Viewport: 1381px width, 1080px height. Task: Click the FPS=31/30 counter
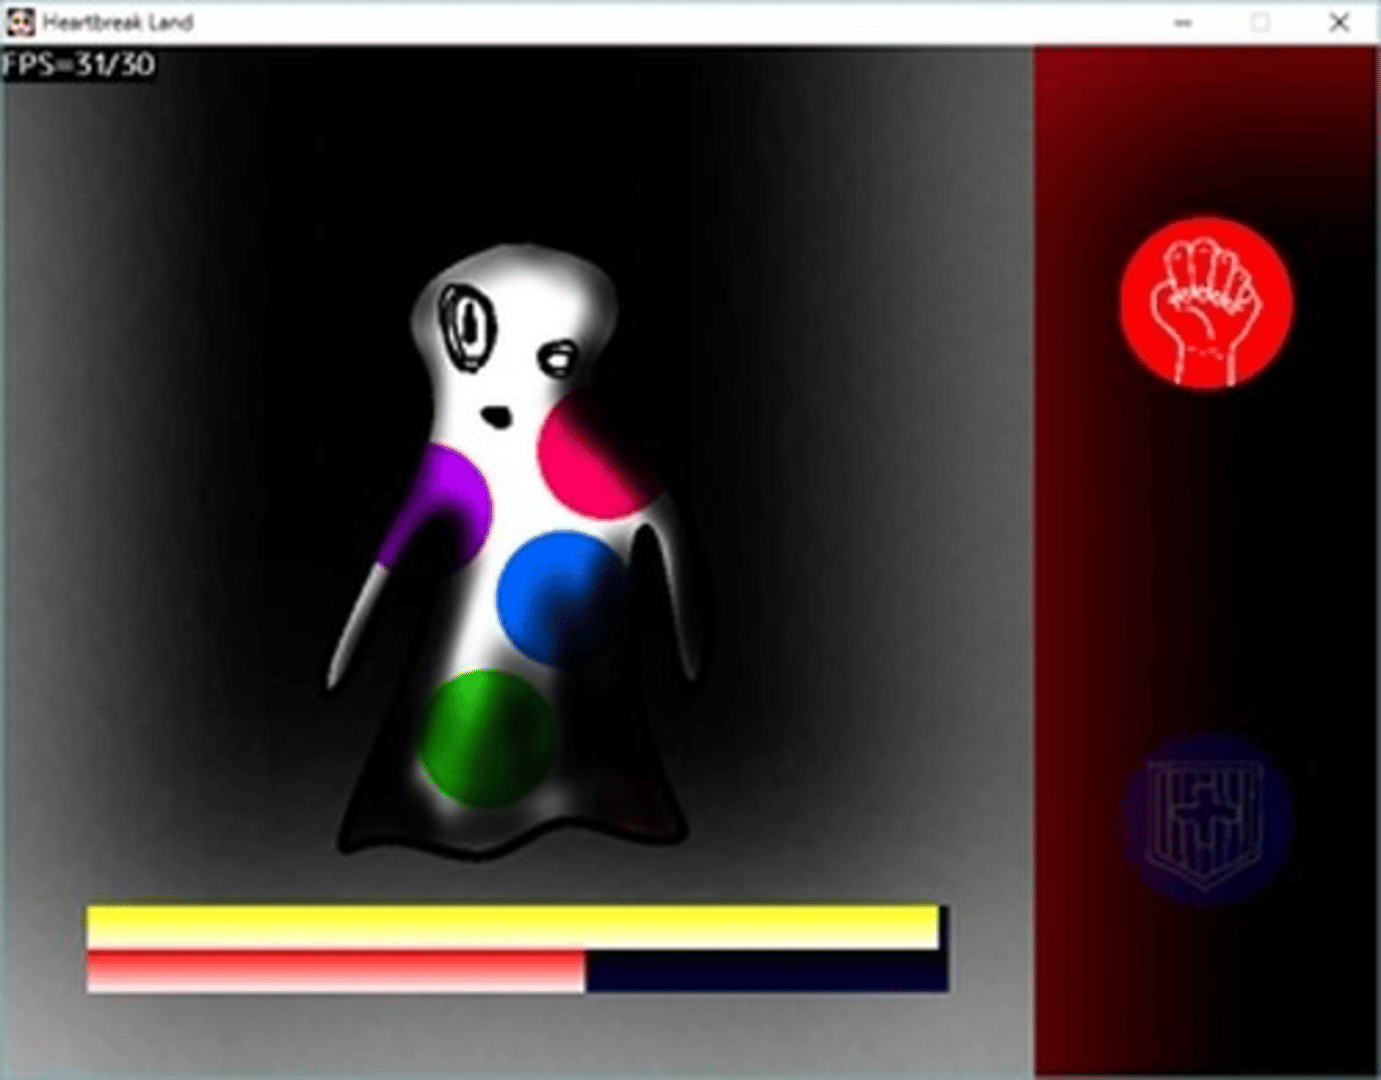point(79,65)
